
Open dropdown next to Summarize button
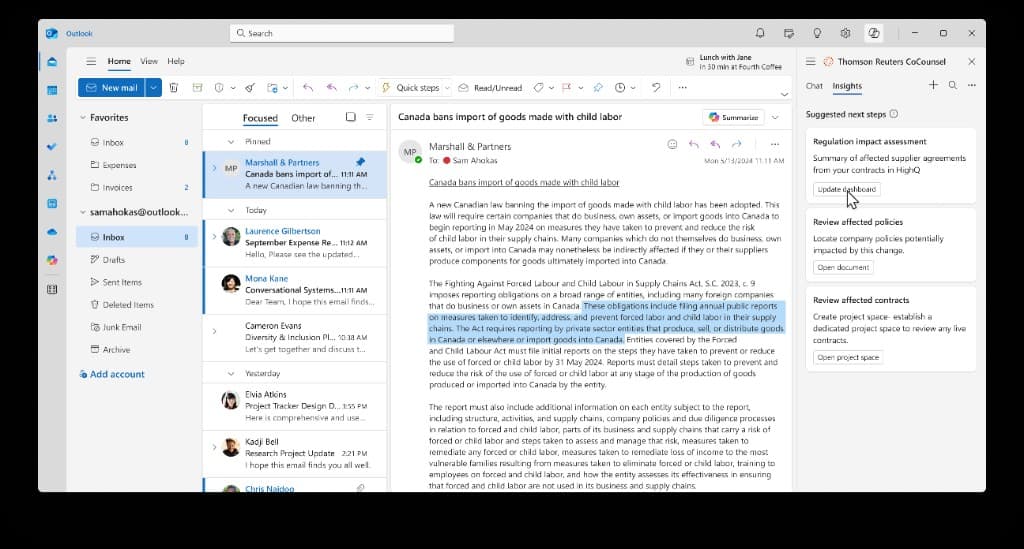point(775,118)
